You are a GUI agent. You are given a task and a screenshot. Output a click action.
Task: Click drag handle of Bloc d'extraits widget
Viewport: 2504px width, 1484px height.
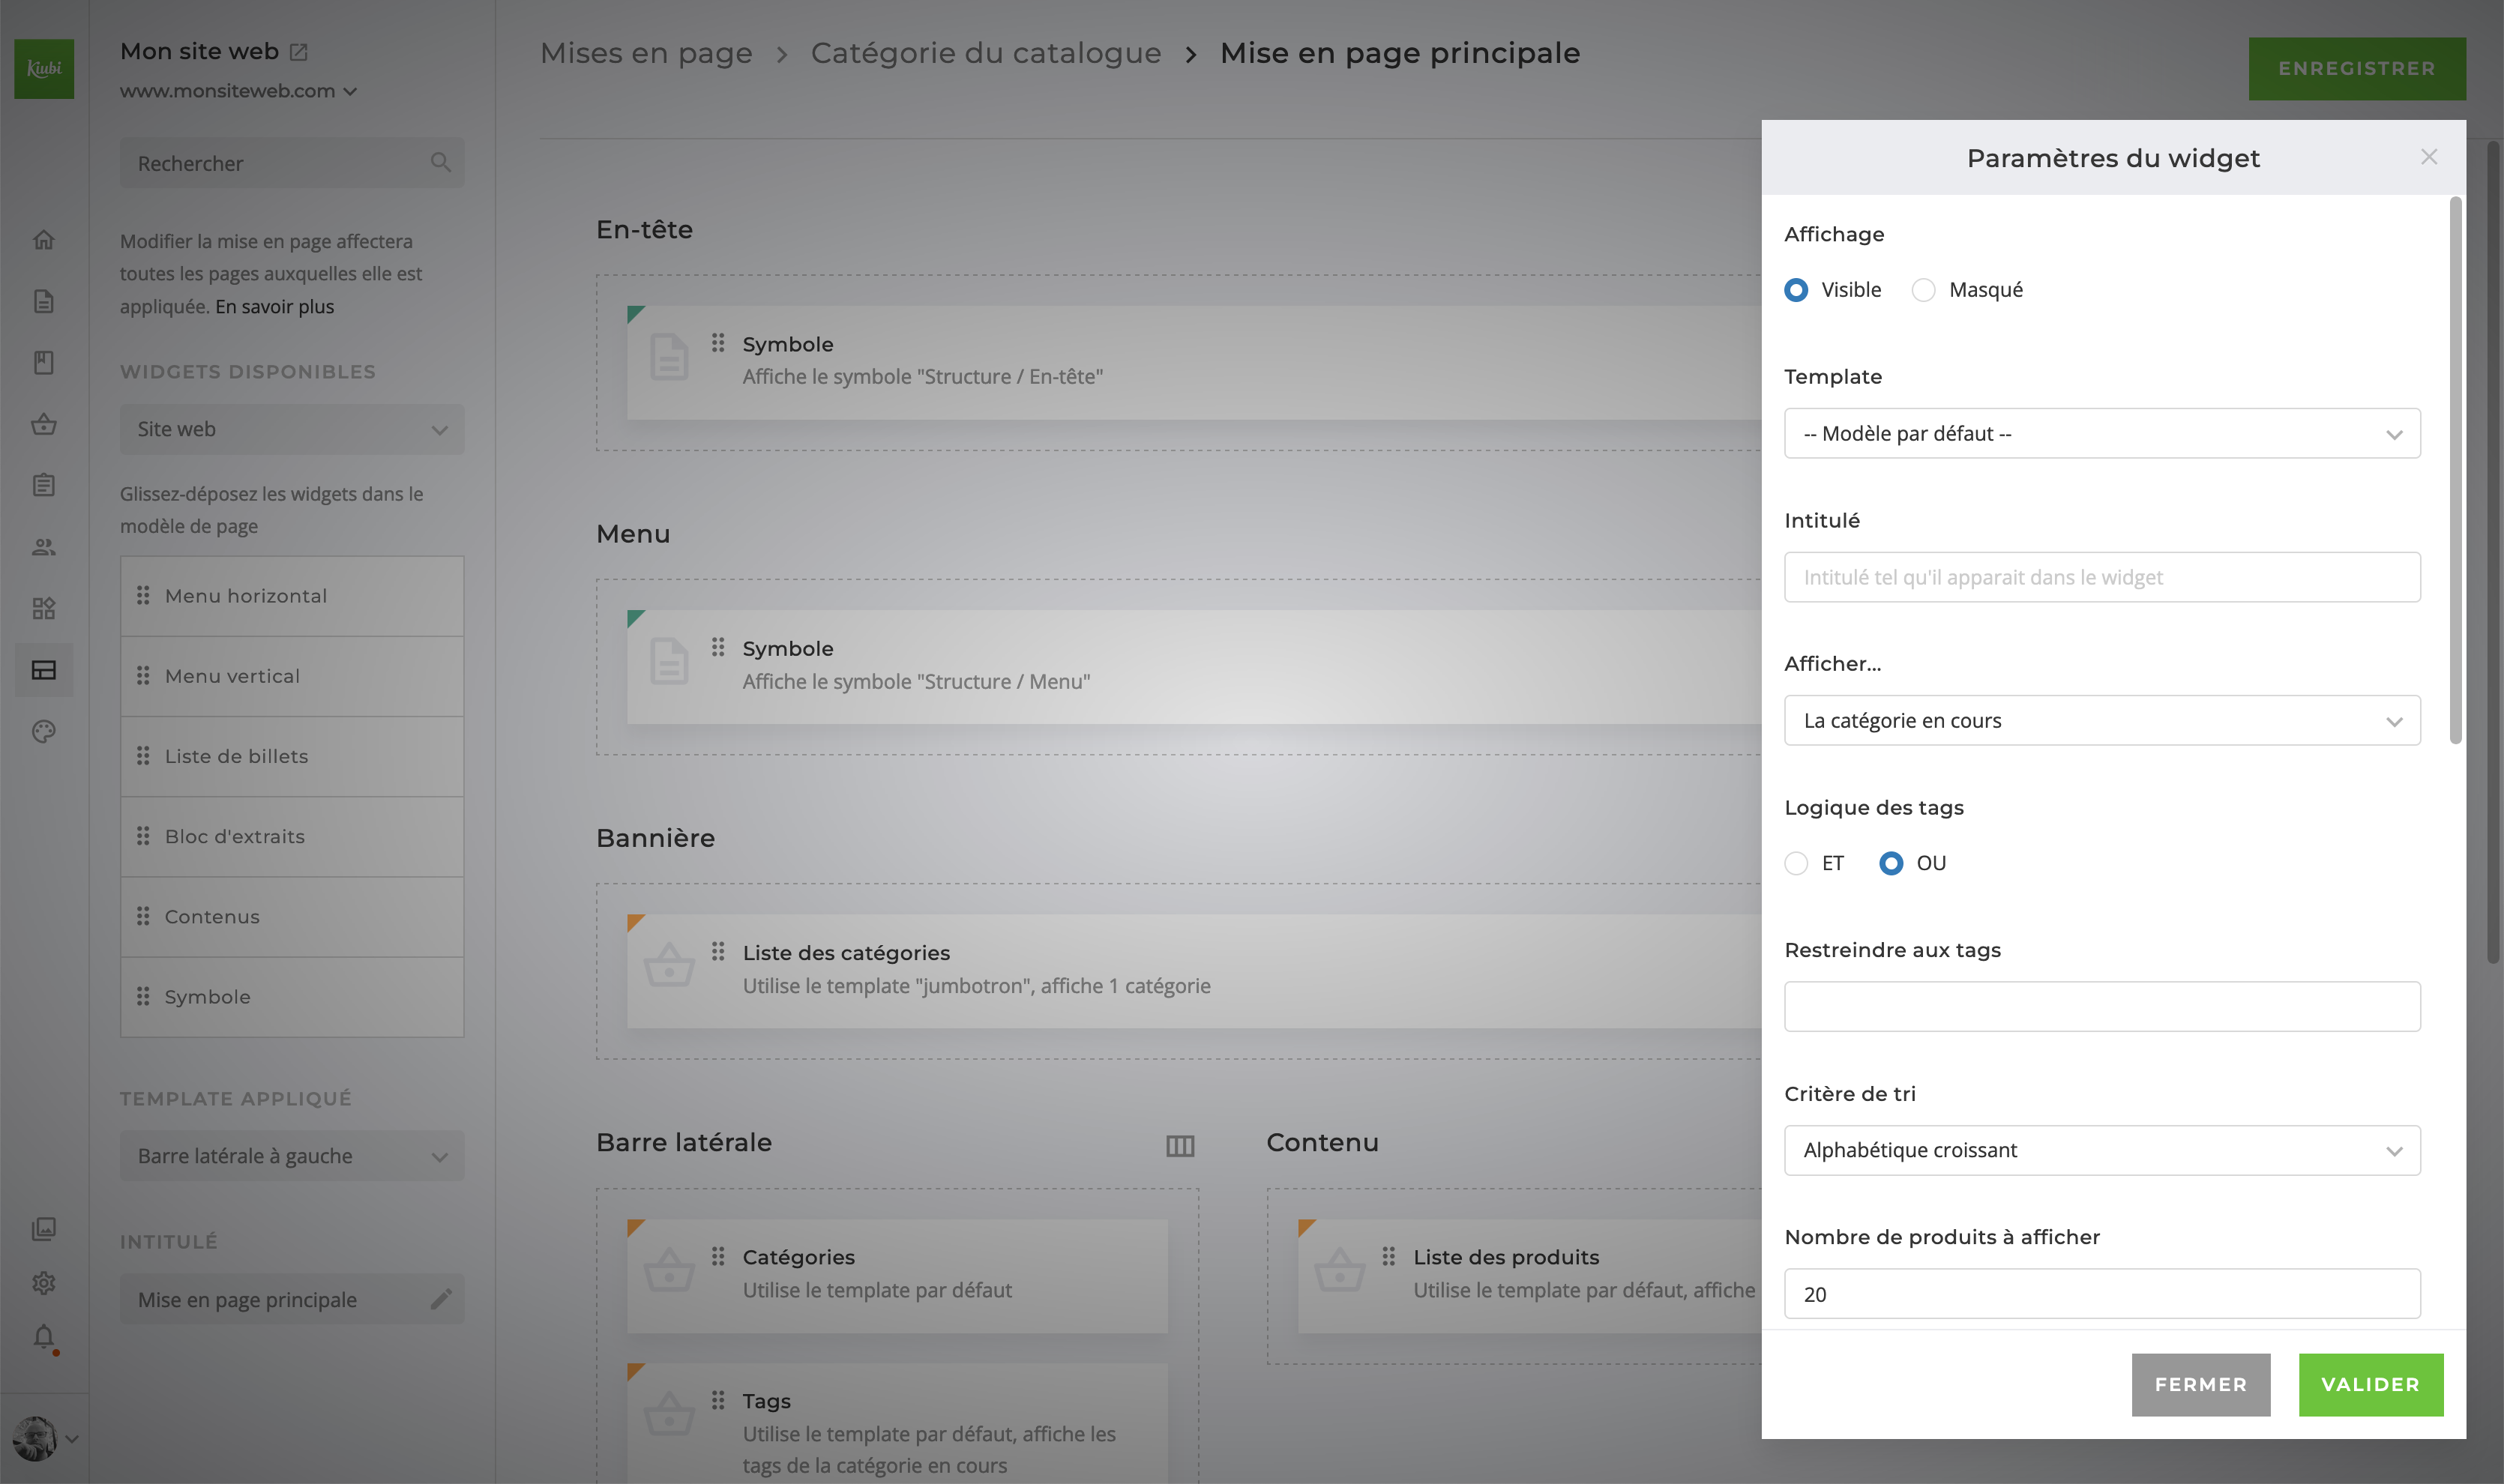coord(143,836)
